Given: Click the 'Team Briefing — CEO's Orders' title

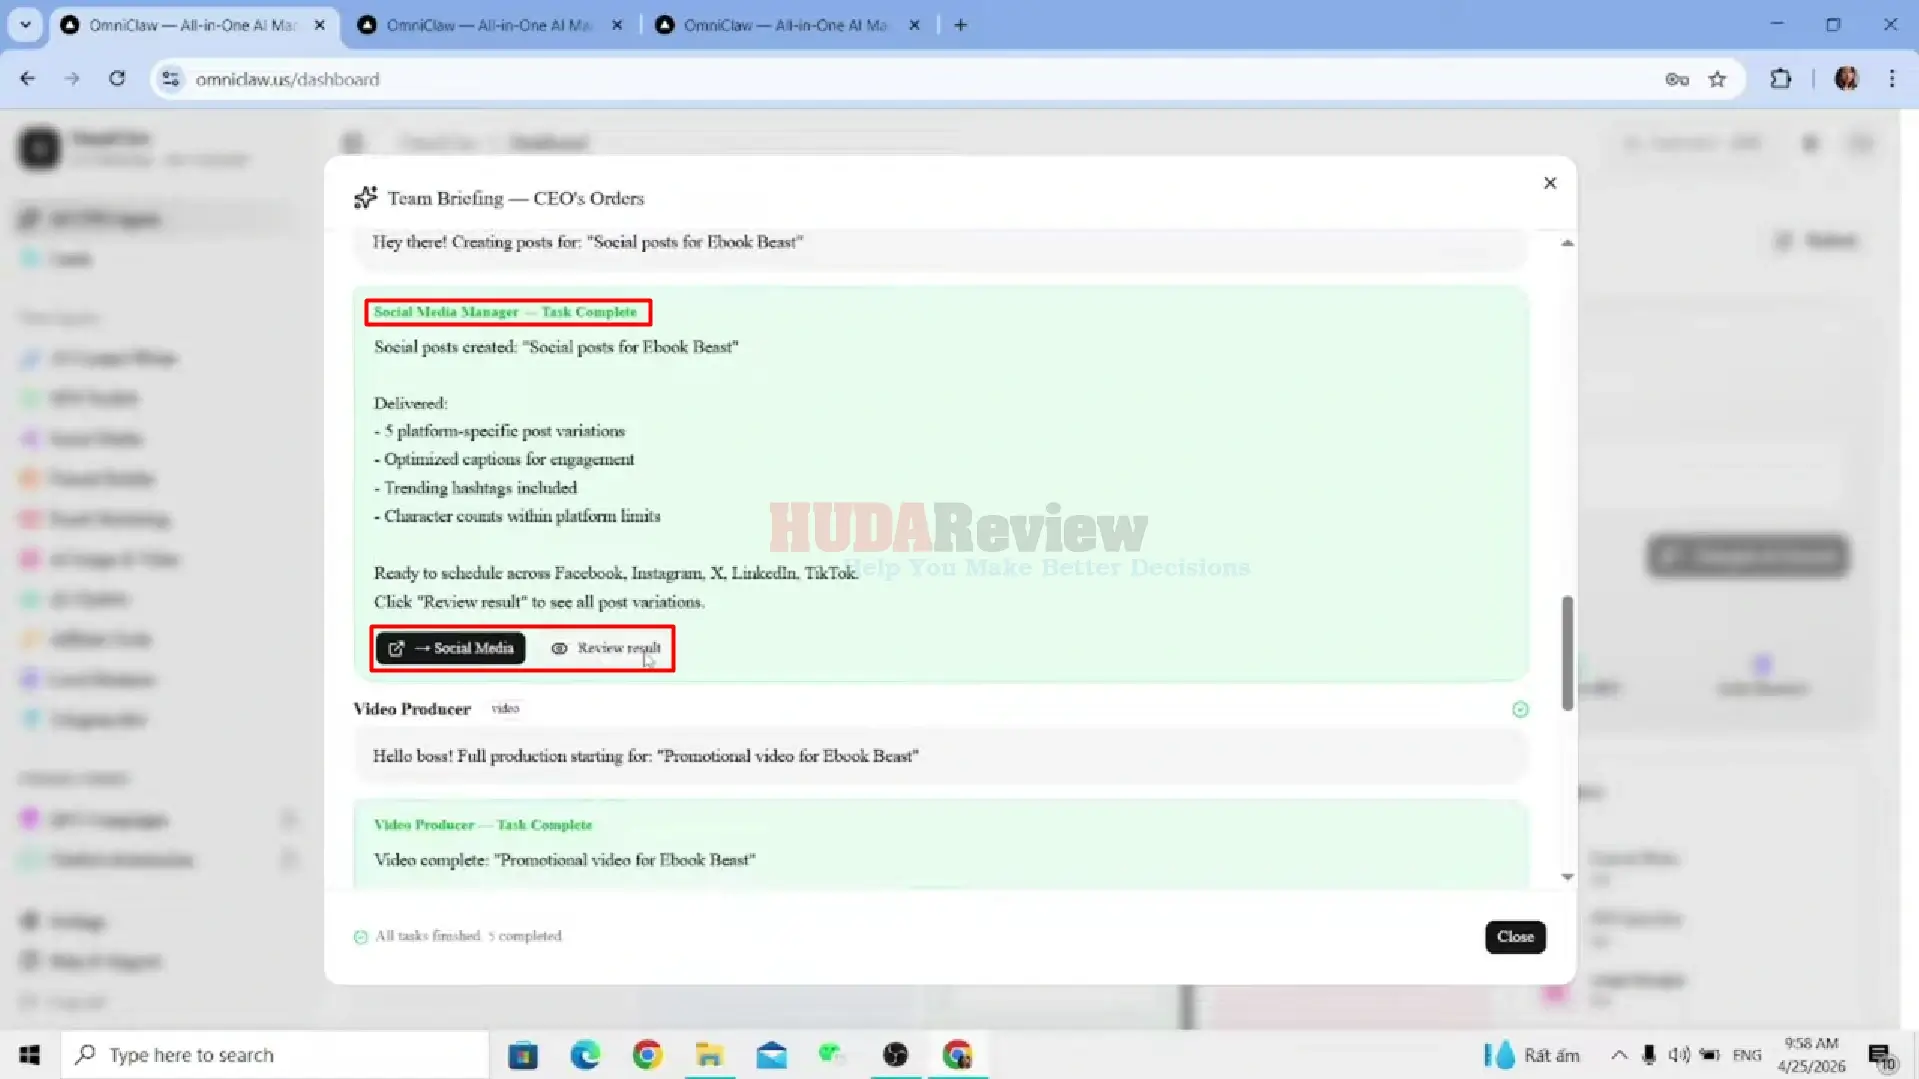Looking at the screenshot, I should 516,198.
